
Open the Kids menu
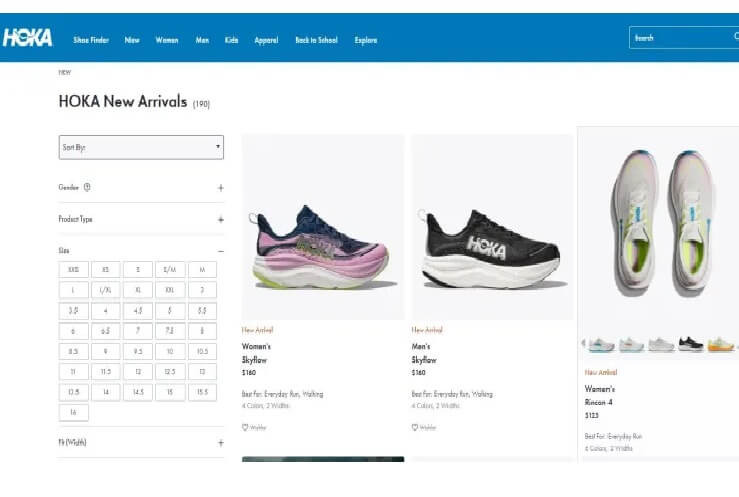pos(231,40)
